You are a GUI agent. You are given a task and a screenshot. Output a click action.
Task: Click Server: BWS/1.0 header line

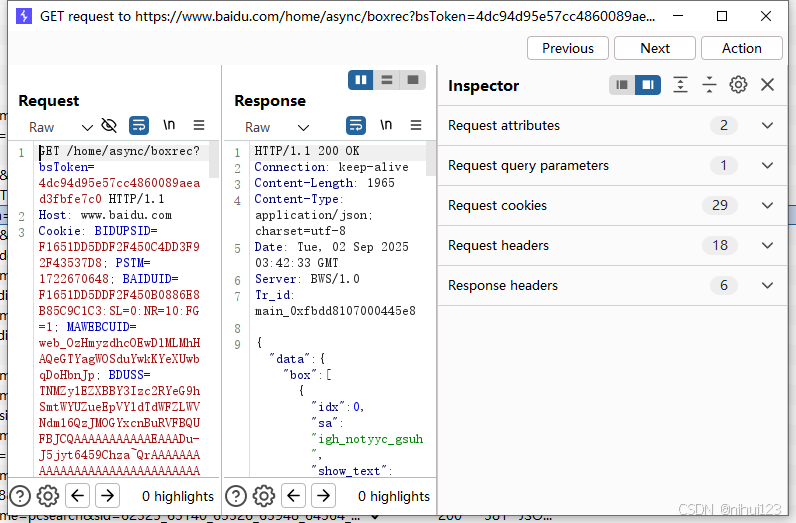point(307,279)
